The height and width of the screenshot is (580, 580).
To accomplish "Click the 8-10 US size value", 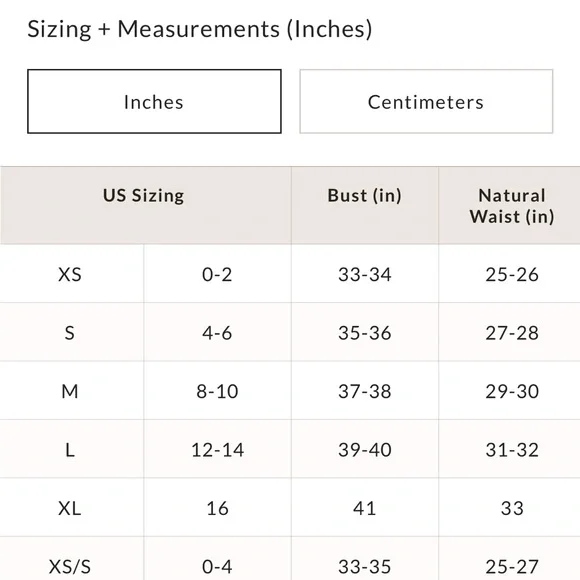I will pos(217,391).
